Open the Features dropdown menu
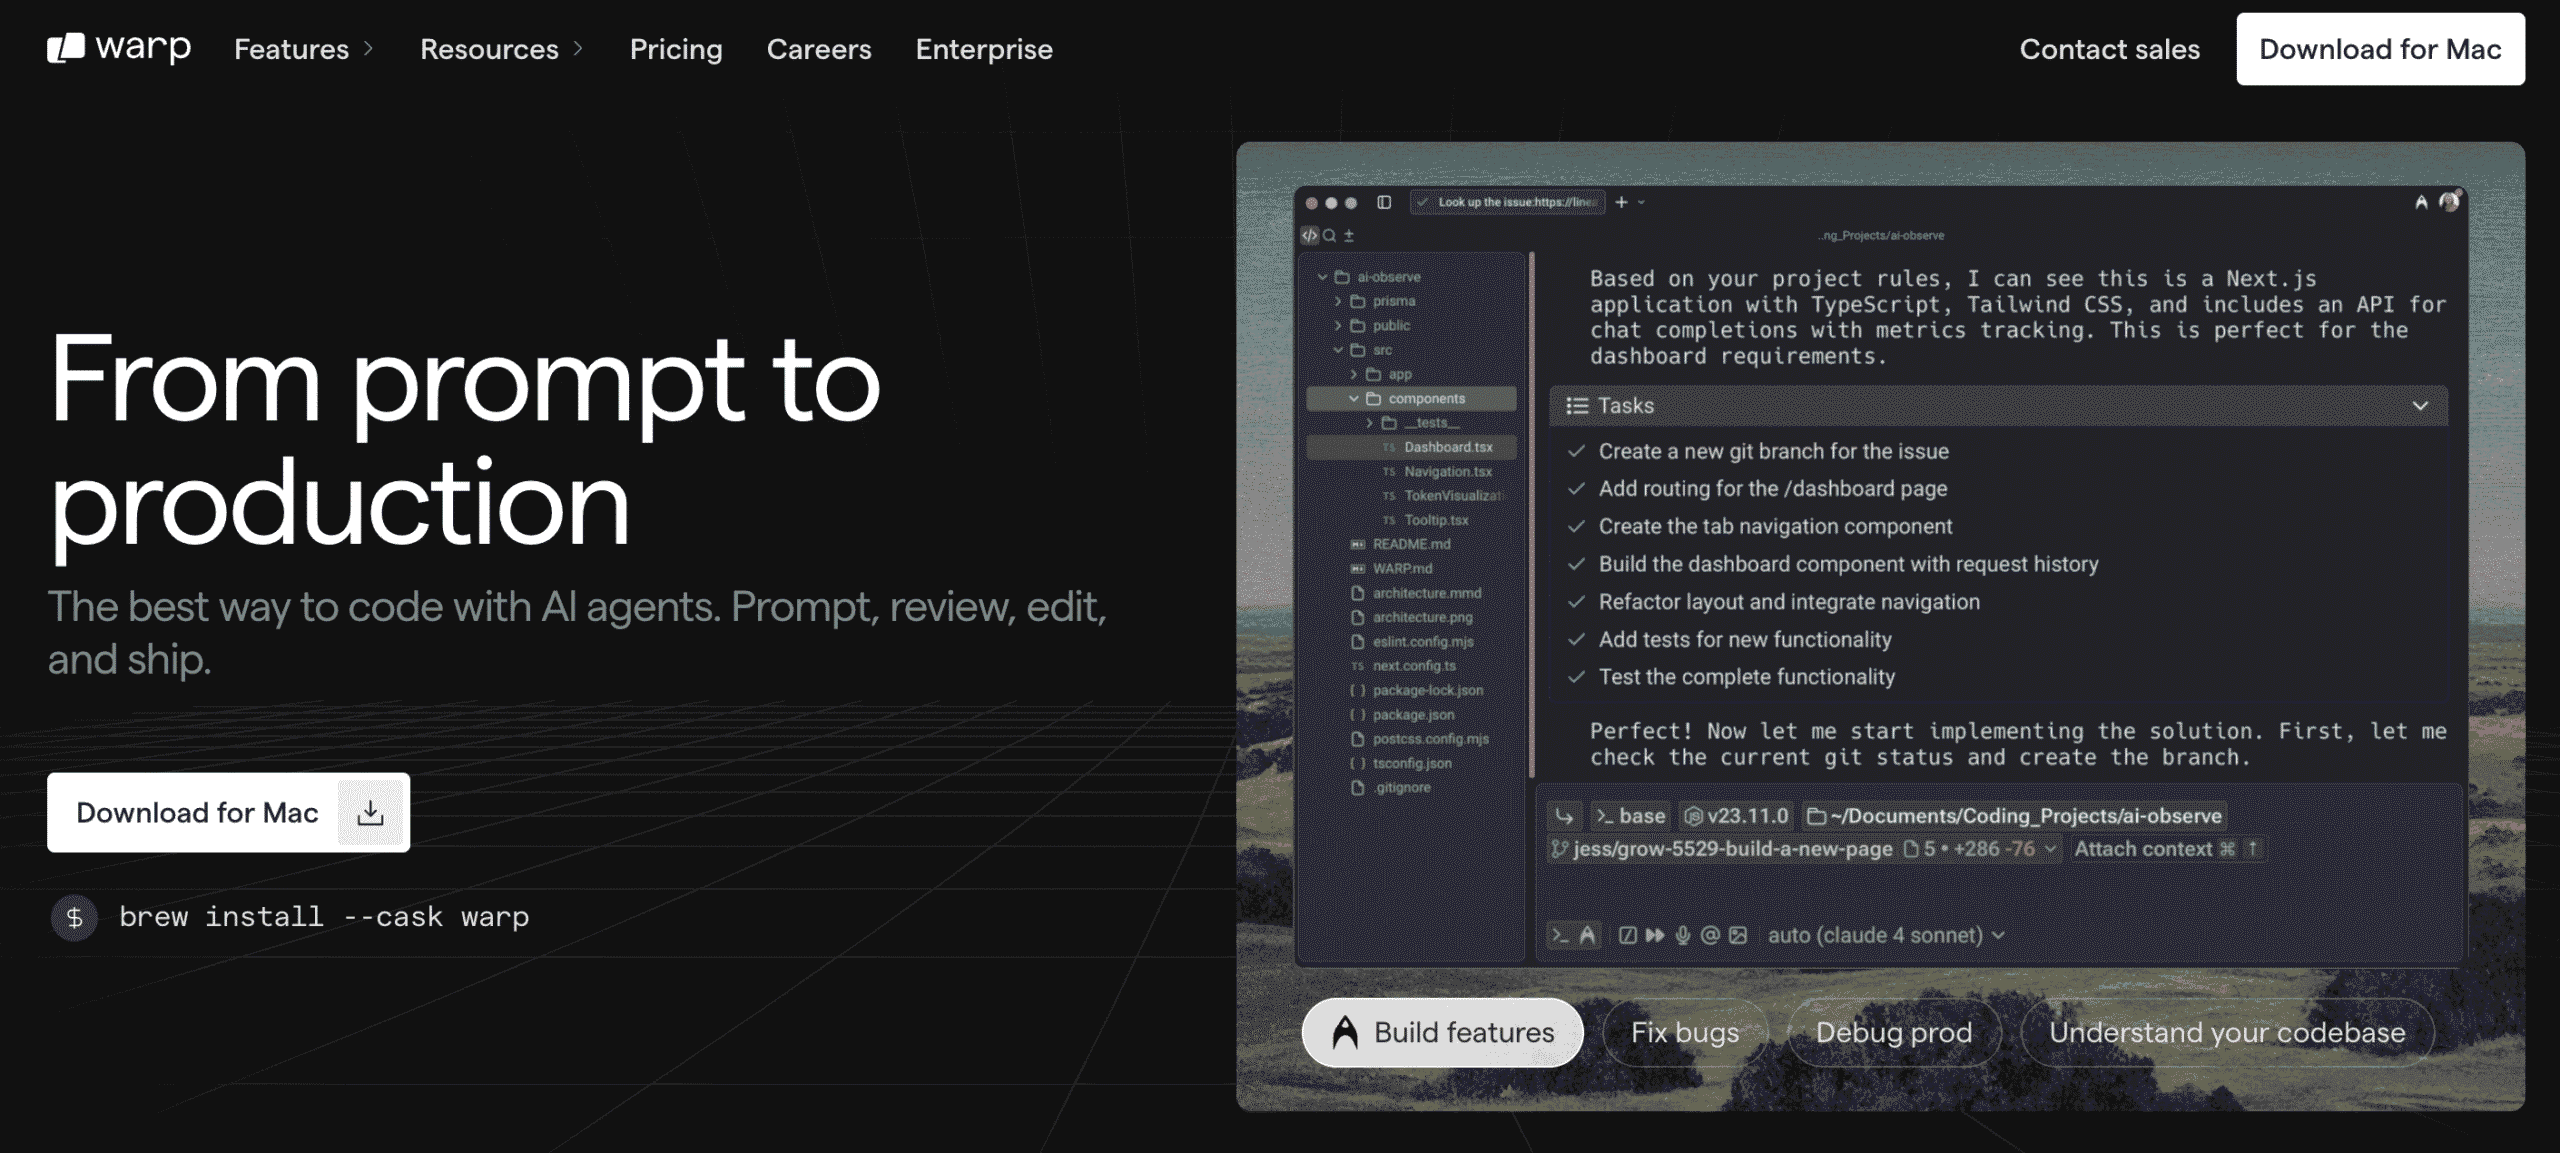This screenshot has width=2560, height=1153. pyautogui.click(x=304, y=48)
